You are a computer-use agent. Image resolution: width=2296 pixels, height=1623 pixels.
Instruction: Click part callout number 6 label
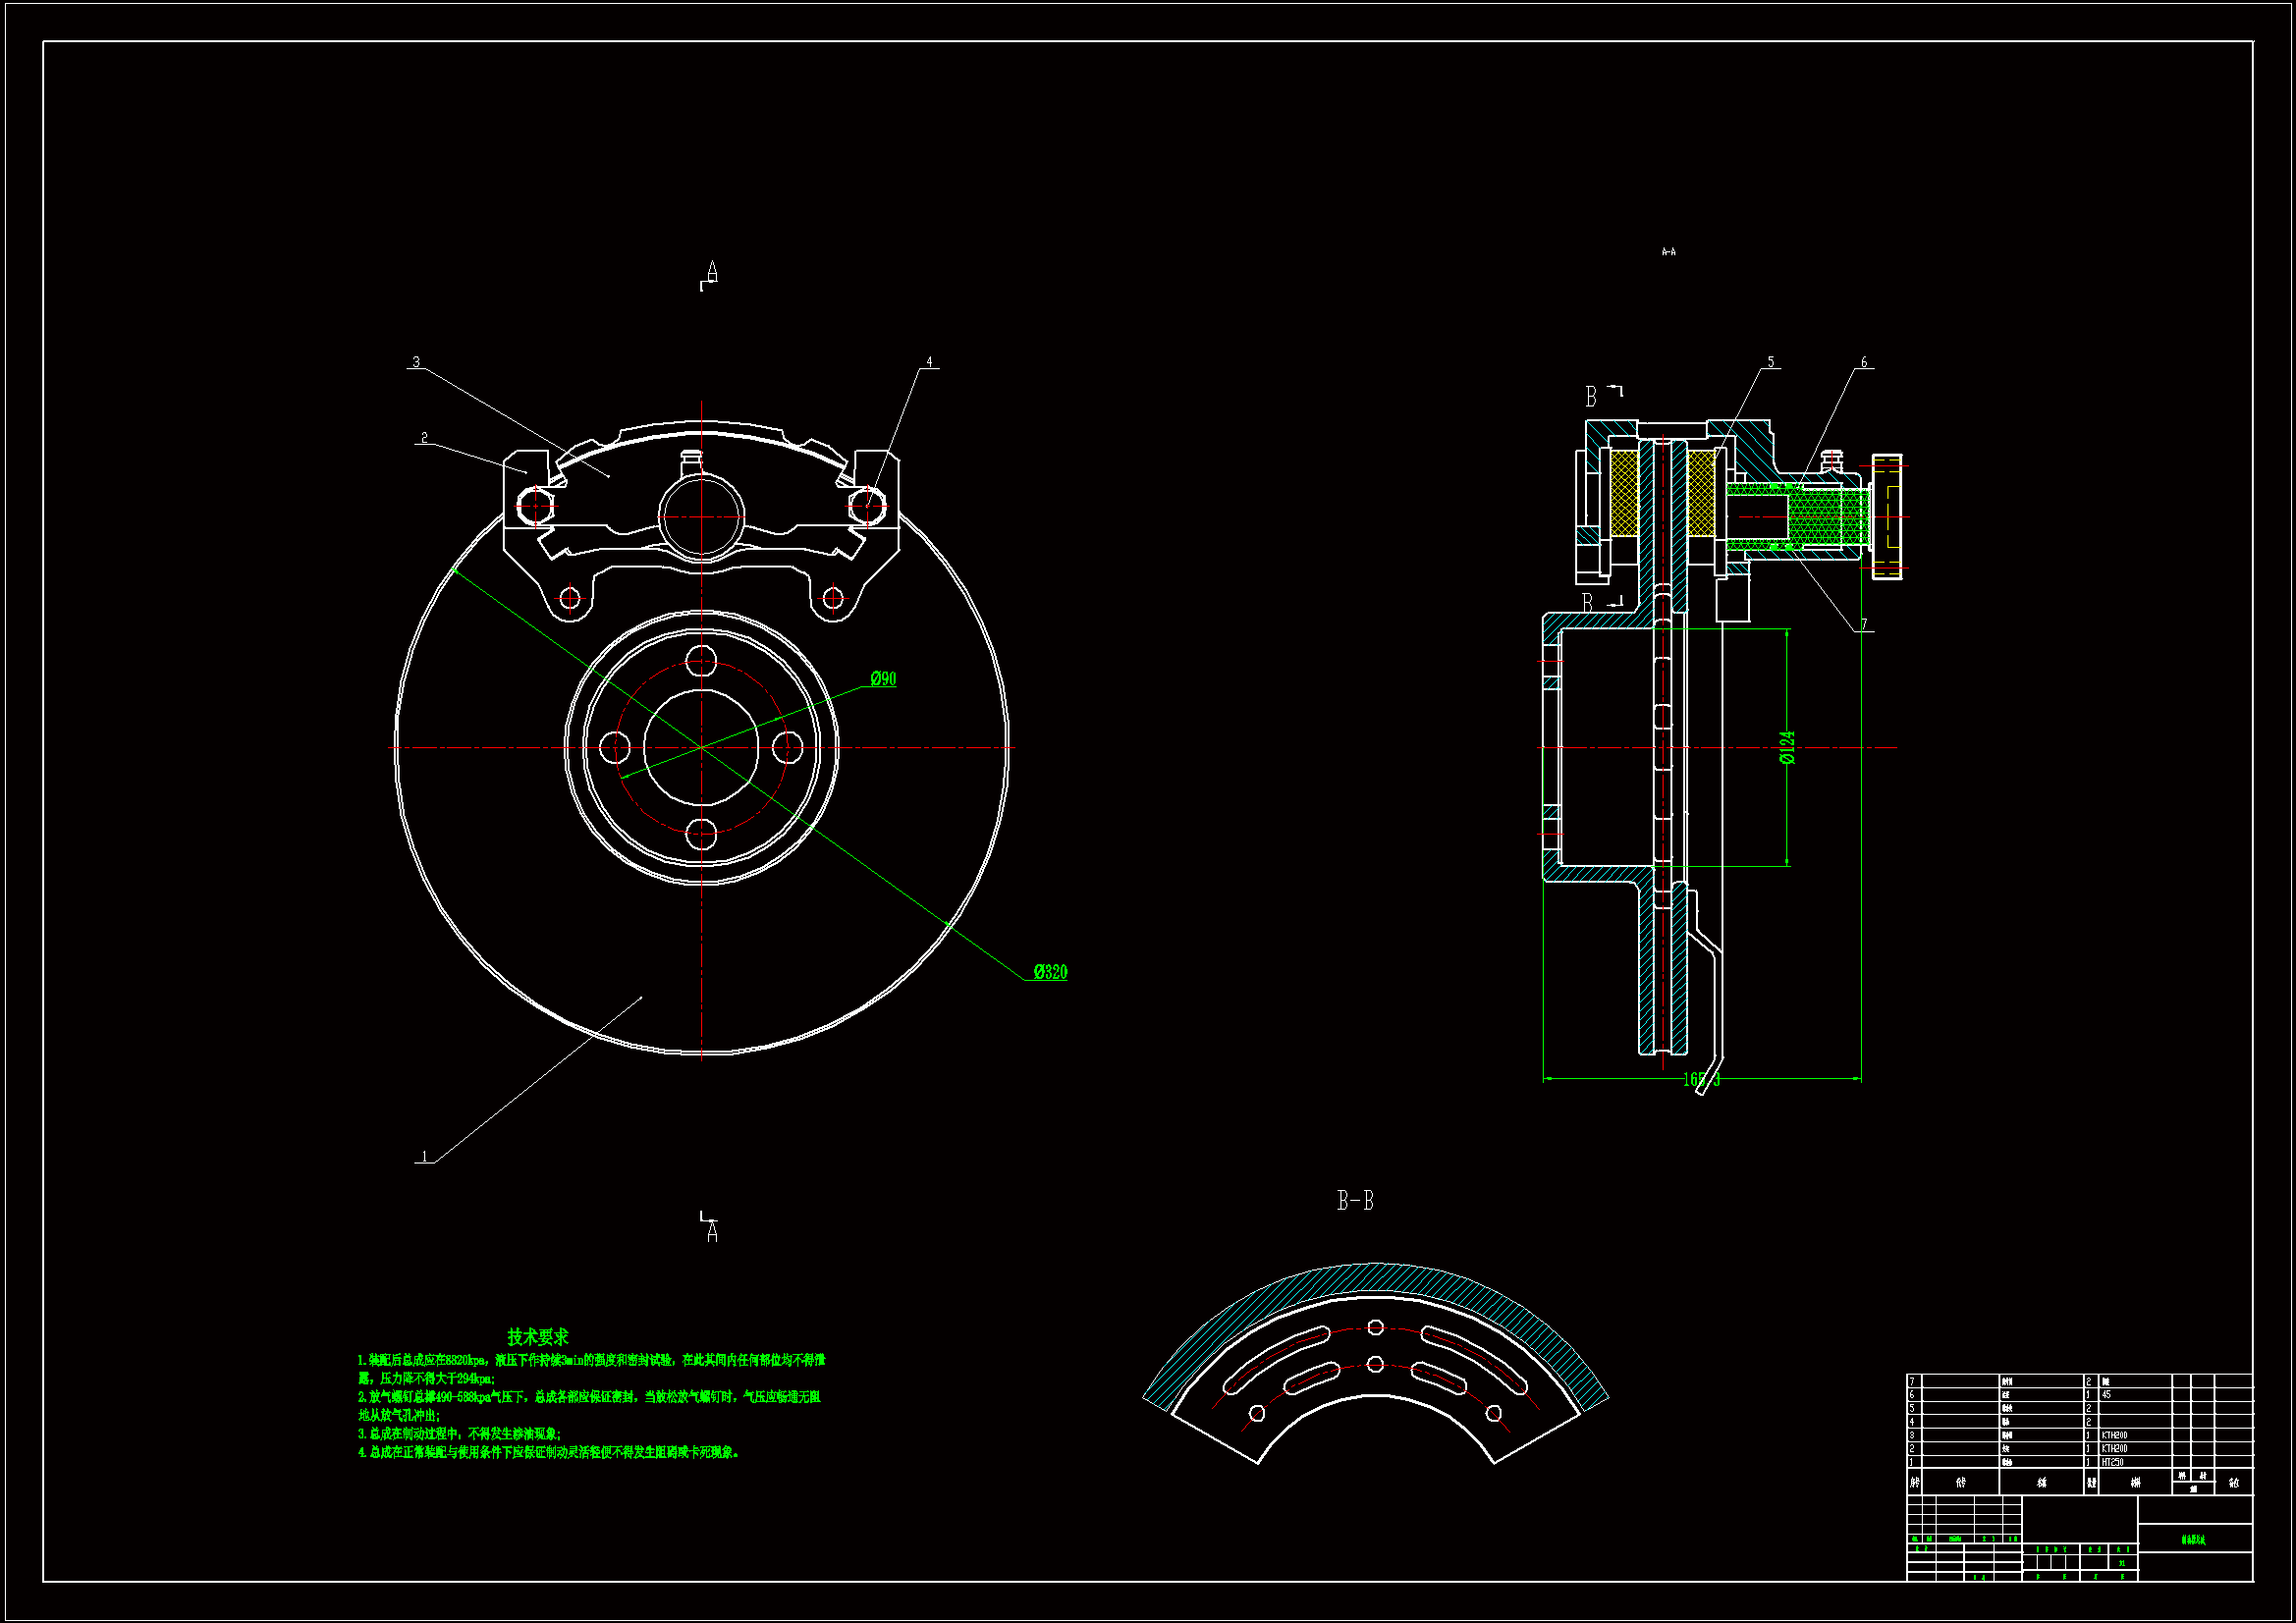coord(1863,362)
